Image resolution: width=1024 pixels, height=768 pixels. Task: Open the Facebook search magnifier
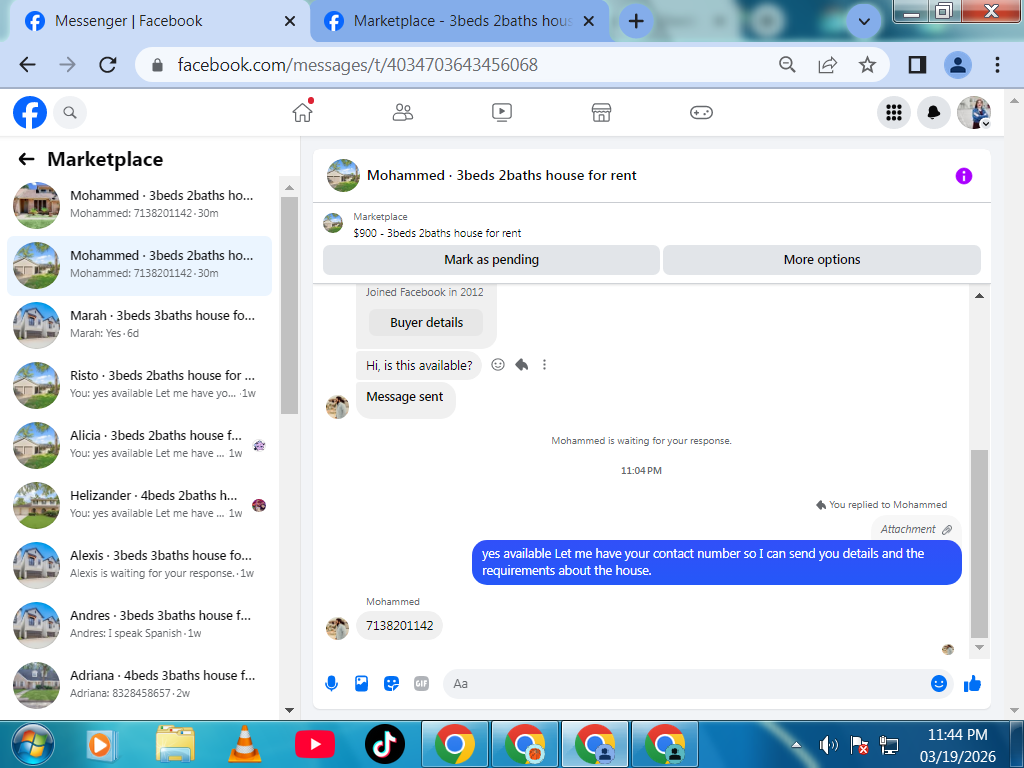[x=70, y=112]
